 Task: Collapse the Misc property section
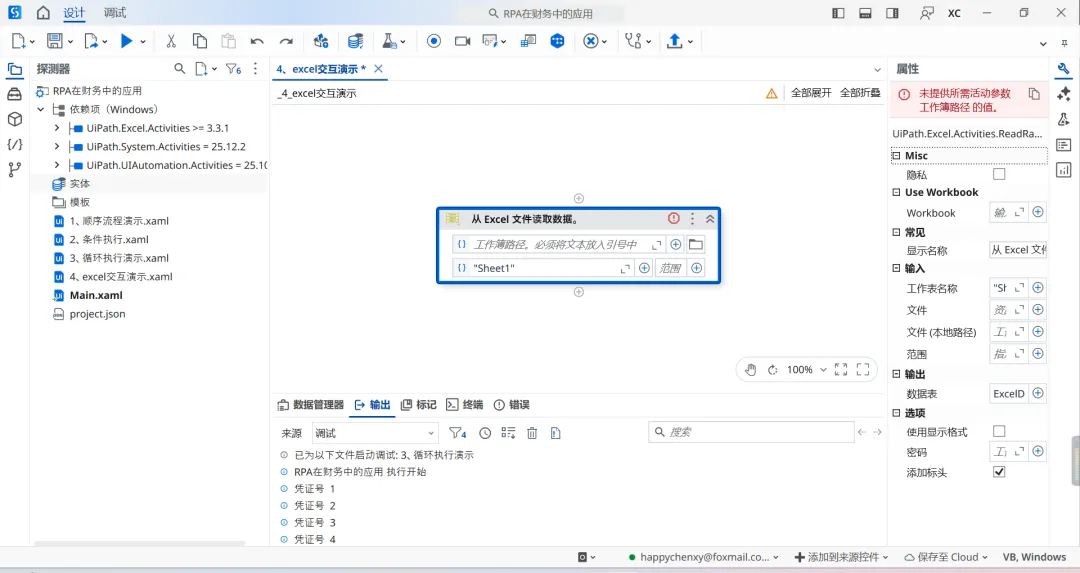click(x=896, y=156)
